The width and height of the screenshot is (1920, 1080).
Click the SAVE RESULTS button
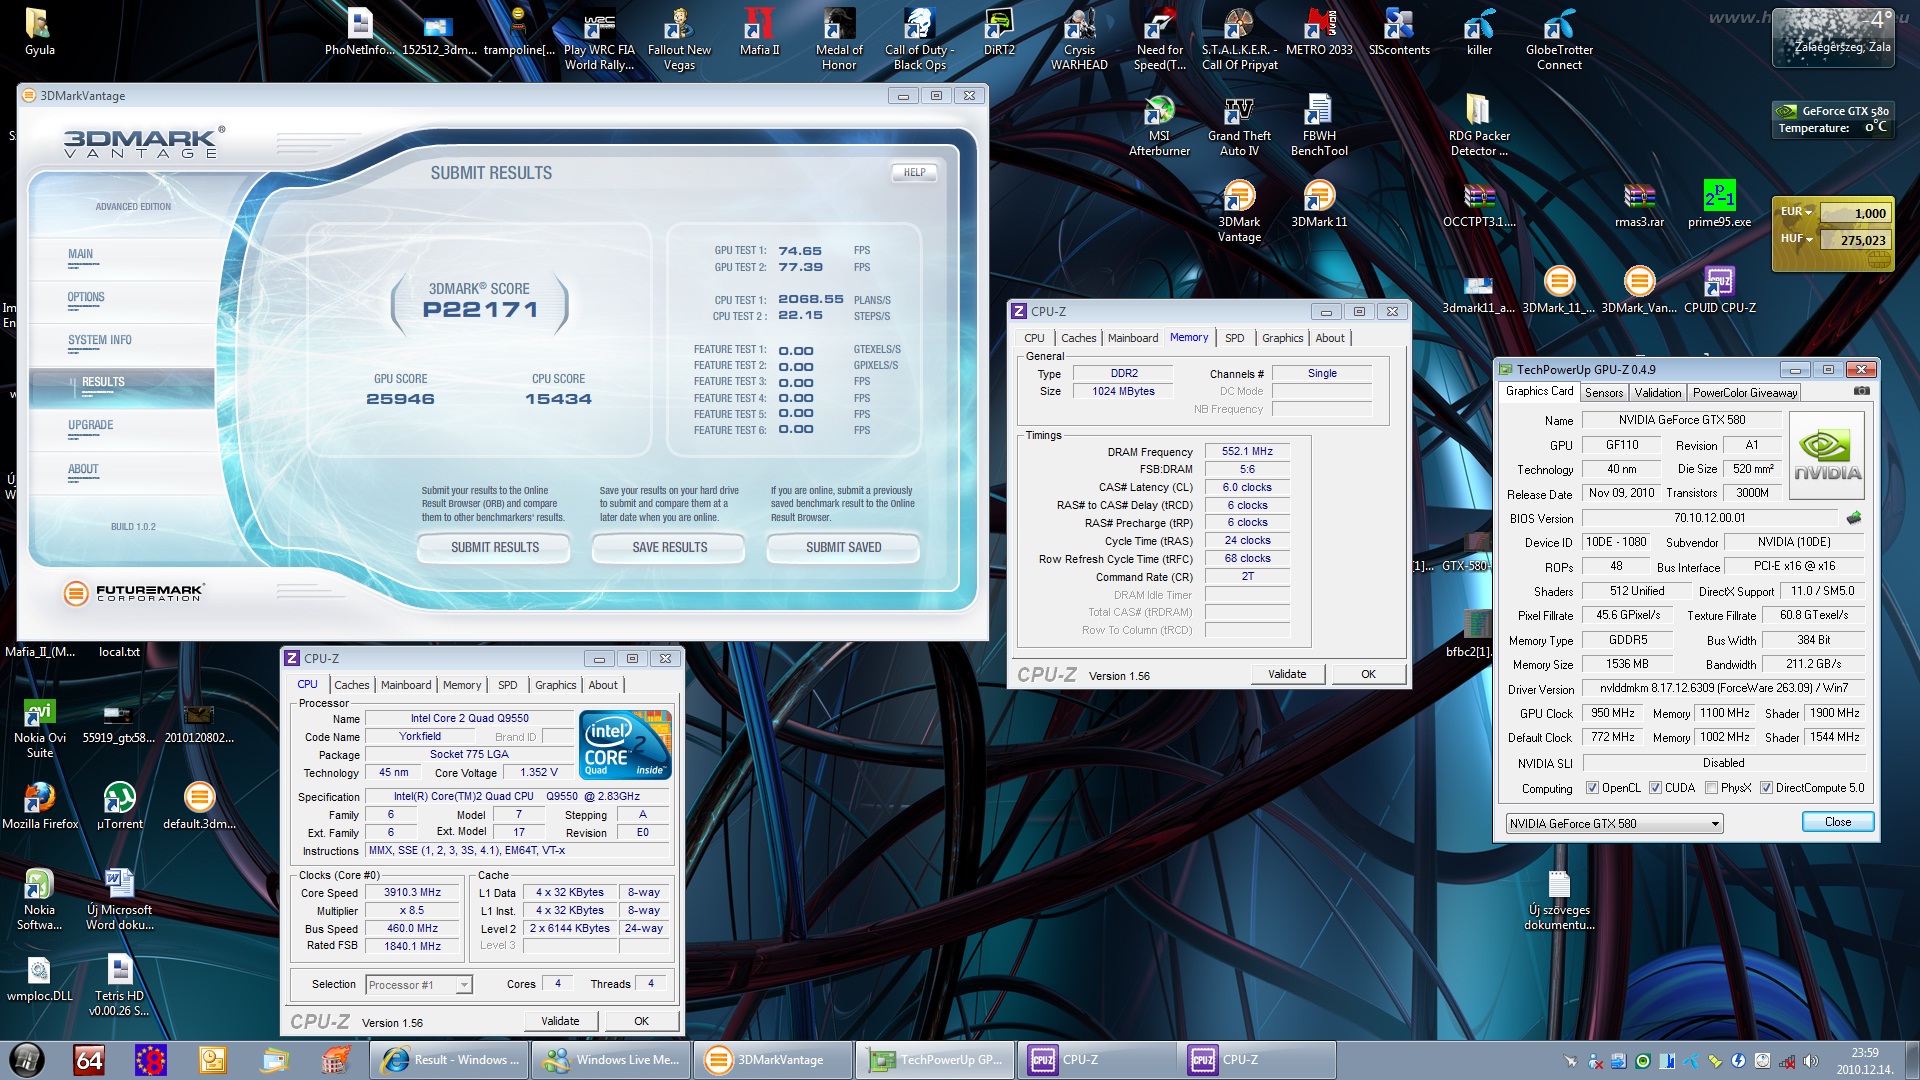669,548
